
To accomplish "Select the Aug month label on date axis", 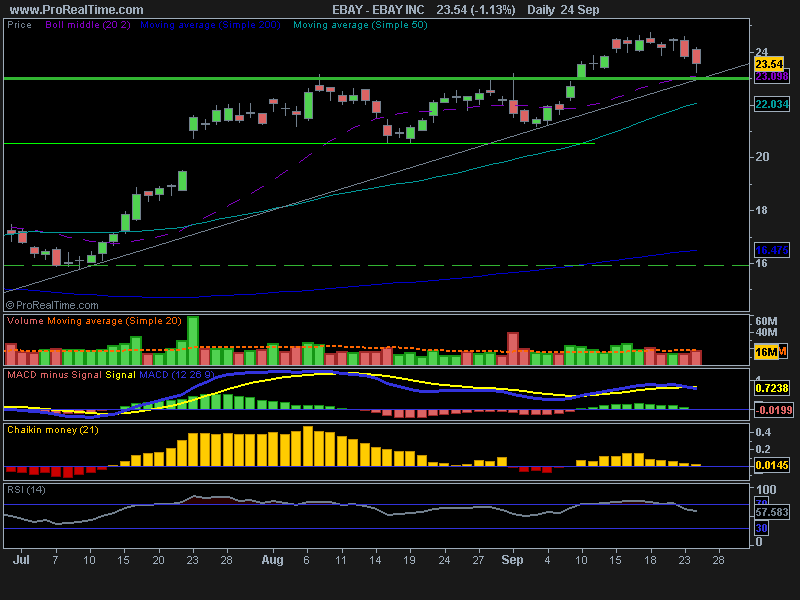I will pos(272,560).
